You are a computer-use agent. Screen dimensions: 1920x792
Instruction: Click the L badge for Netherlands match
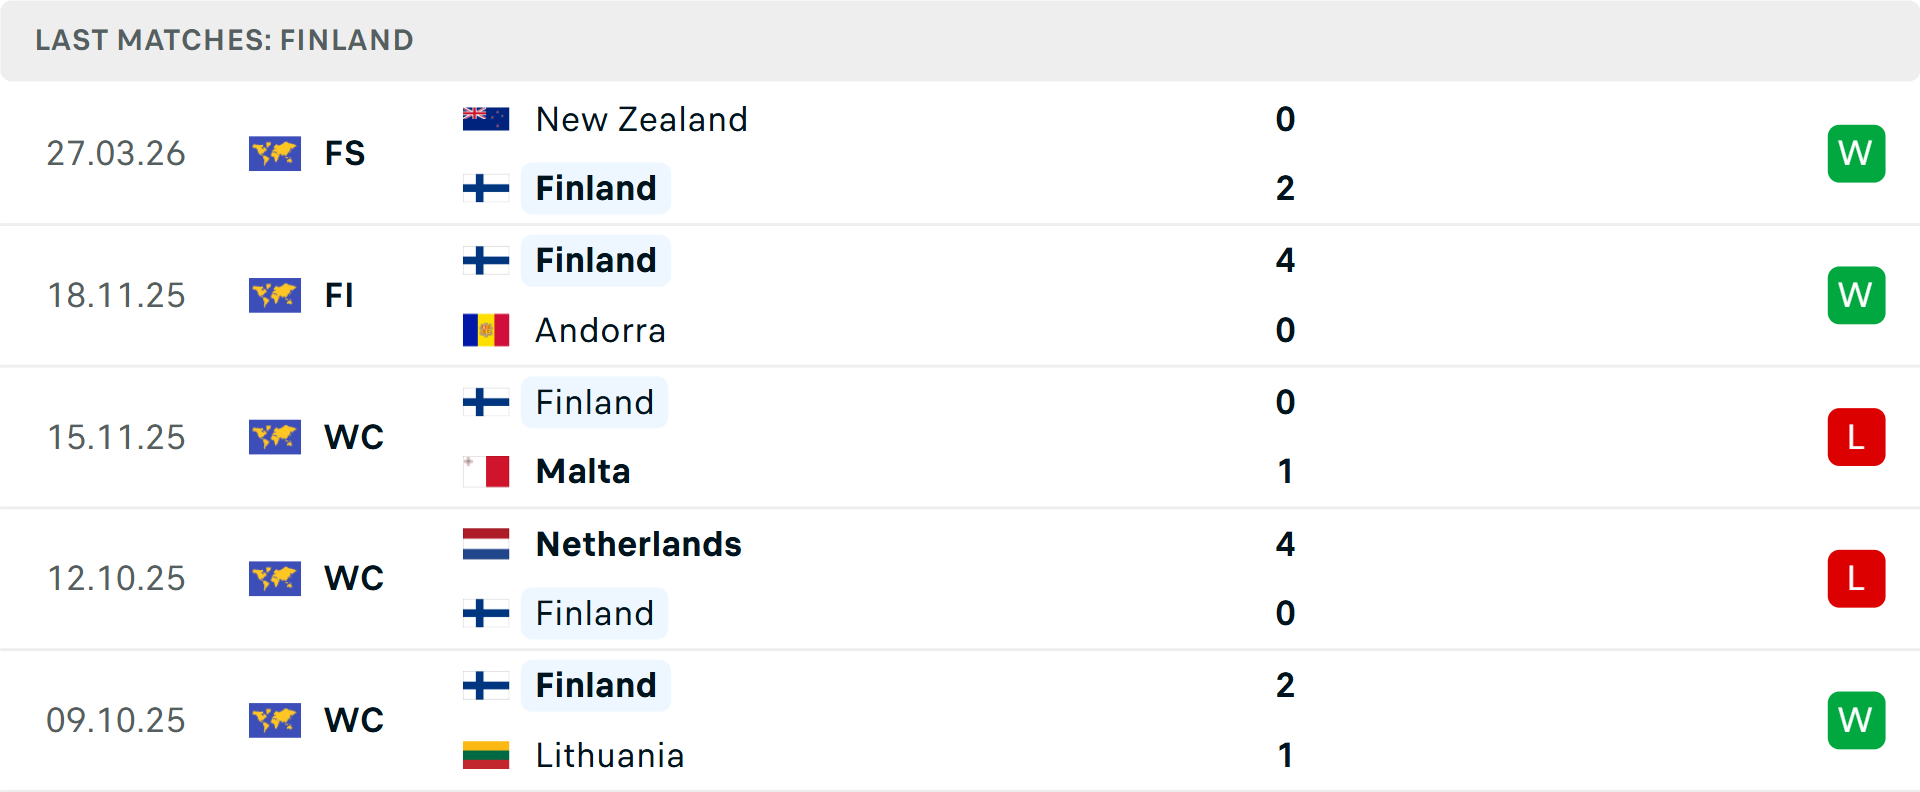pos(1856,578)
